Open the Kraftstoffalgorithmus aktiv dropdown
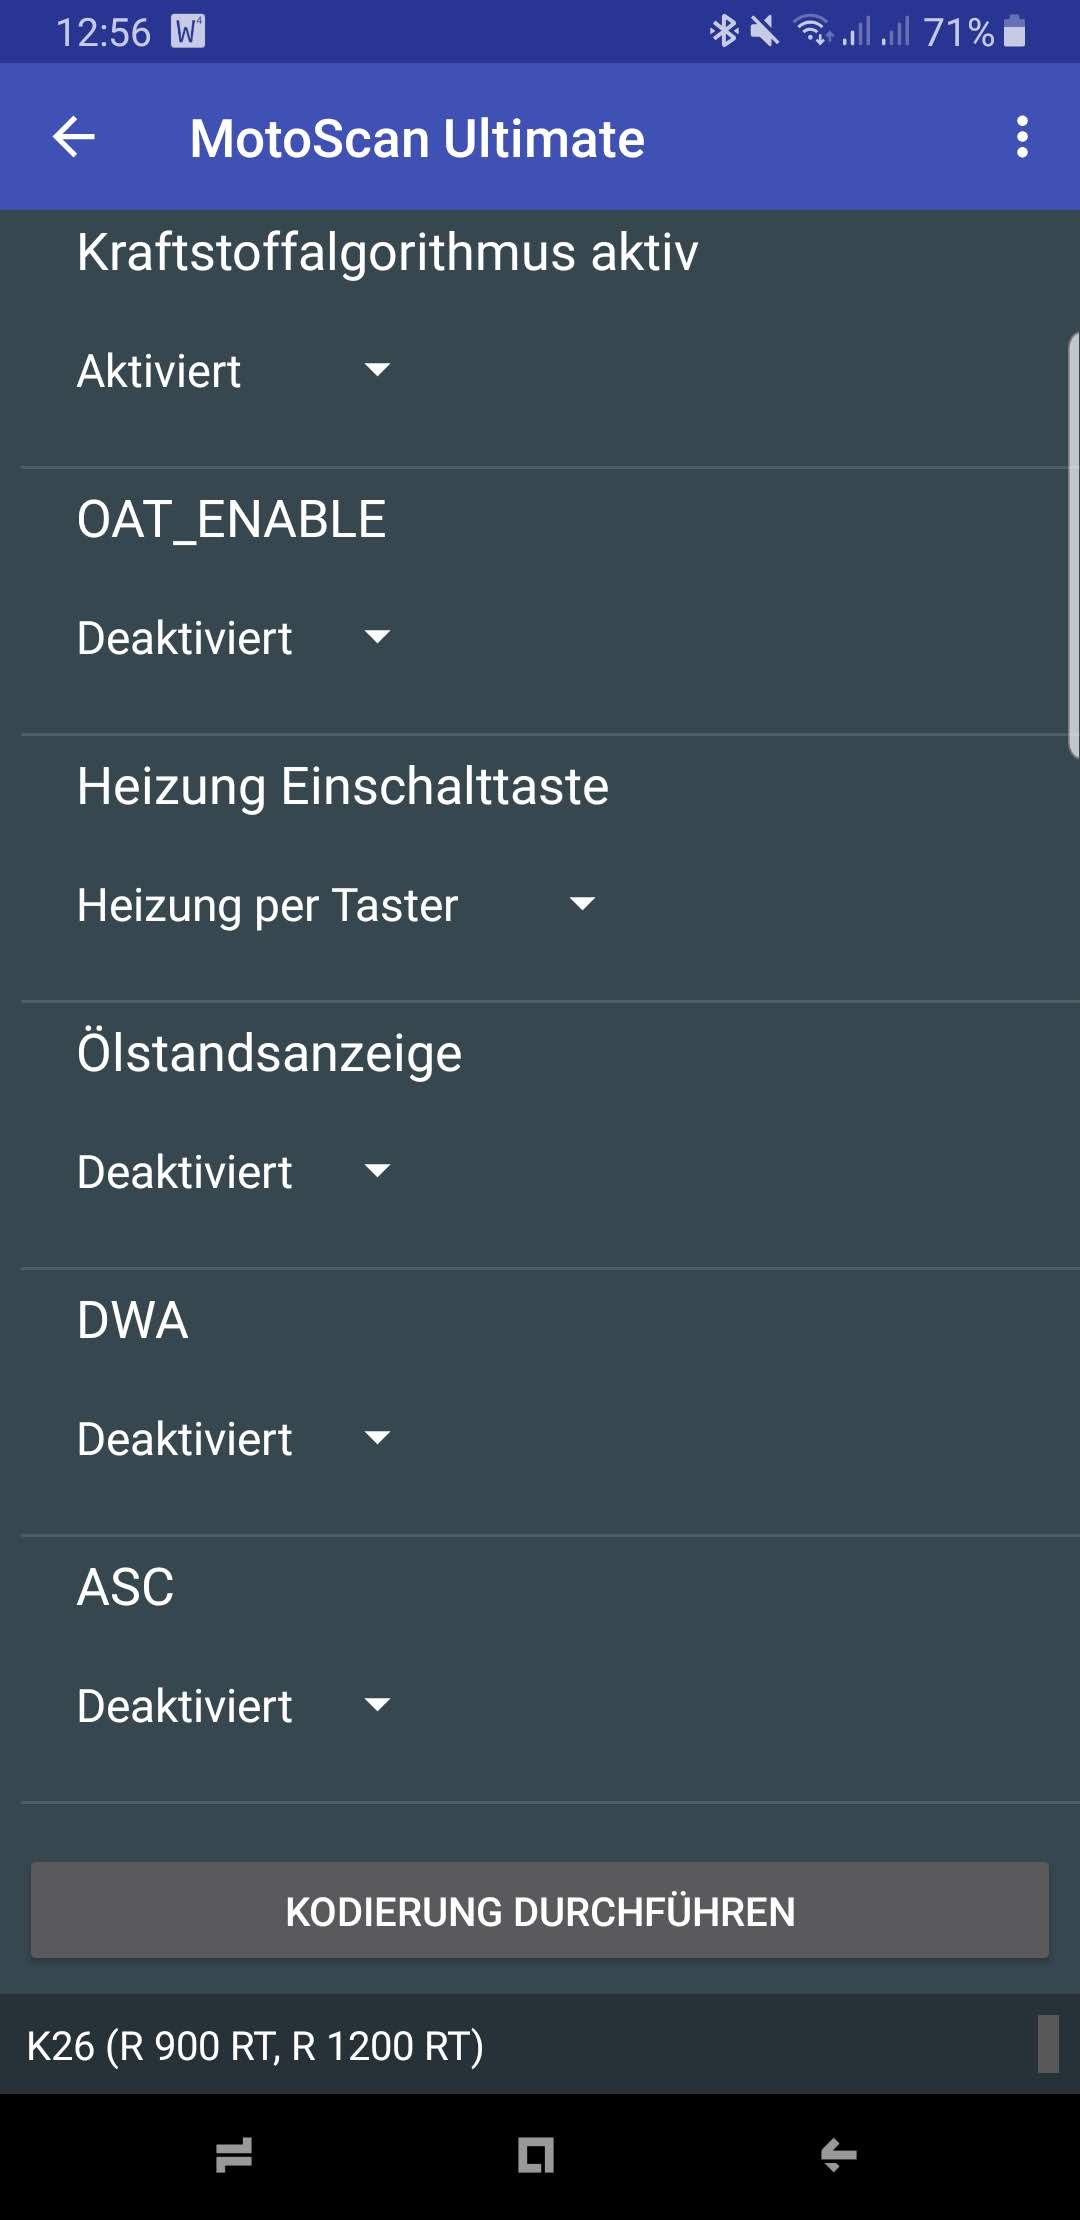1080x2220 pixels. point(234,371)
